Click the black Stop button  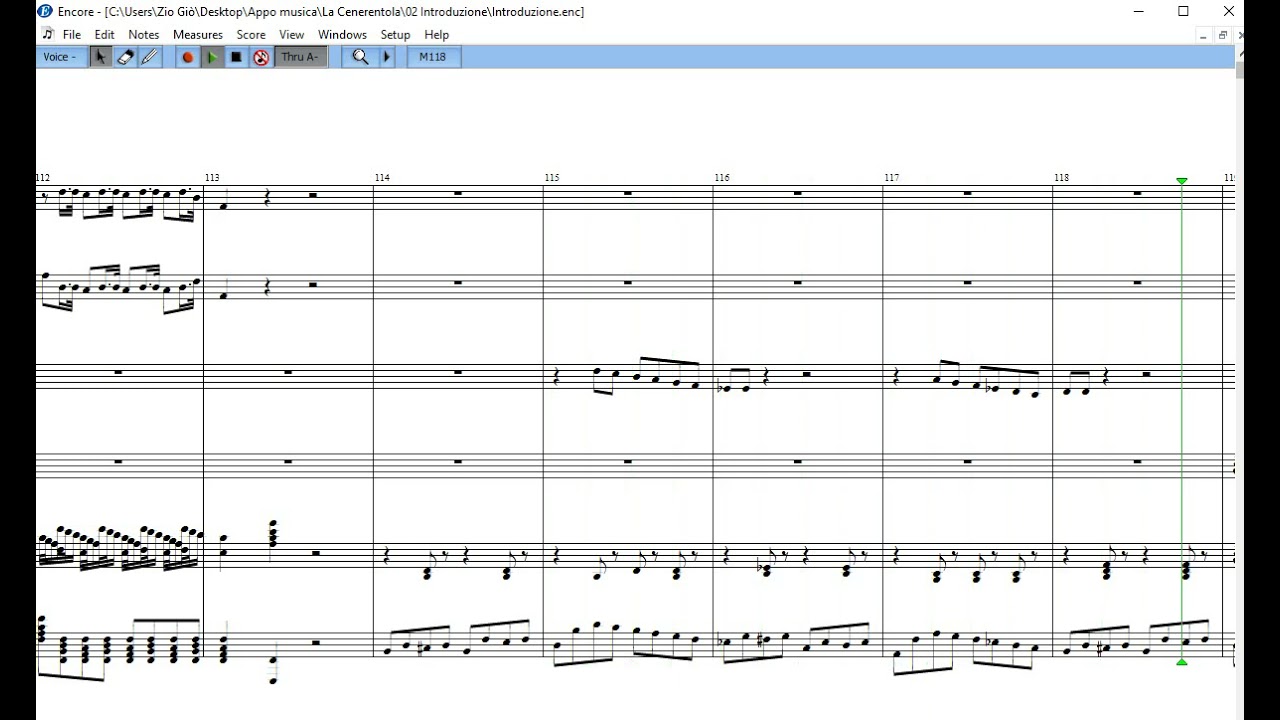236,57
